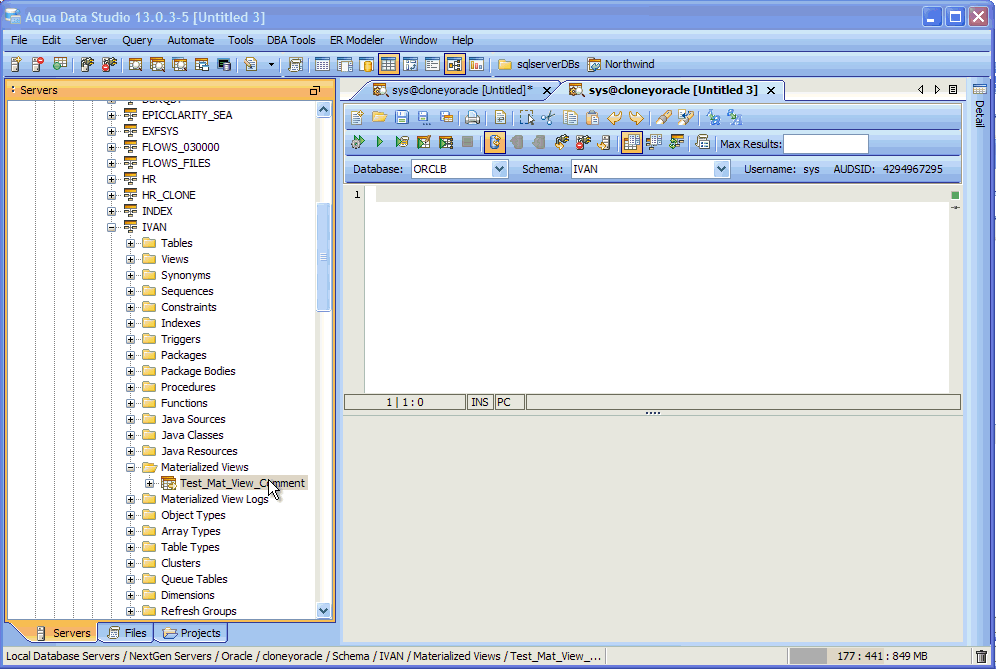Select the EPICCLARITY_SEA schema

(x=187, y=115)
